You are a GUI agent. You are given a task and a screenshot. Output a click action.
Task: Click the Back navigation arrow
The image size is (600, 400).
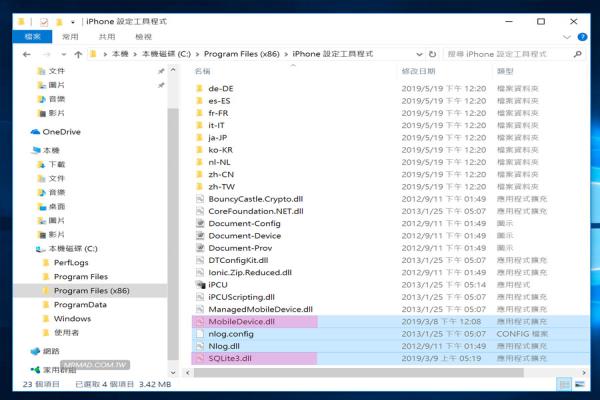[26, 54]
